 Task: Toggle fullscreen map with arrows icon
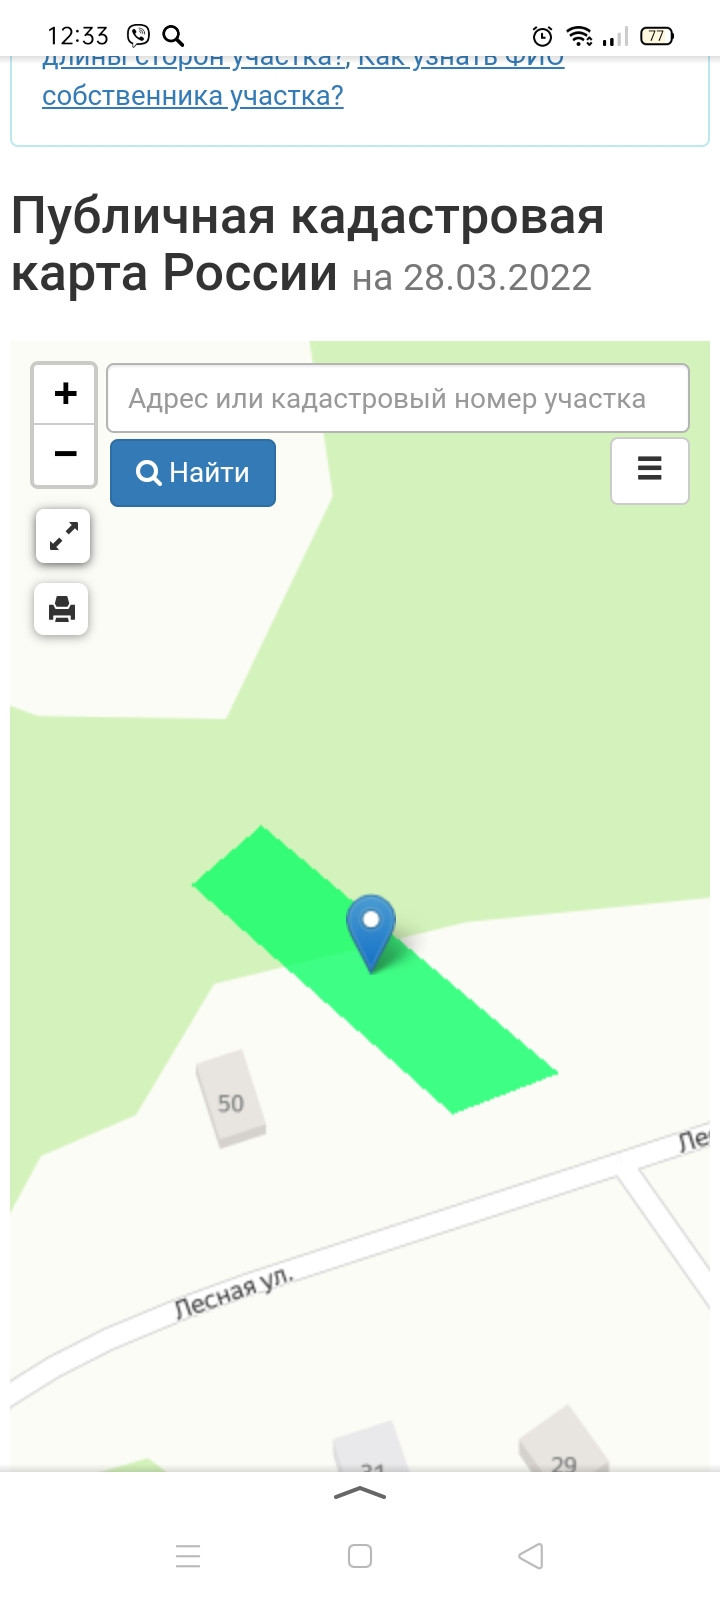click(x=63, y=536)
